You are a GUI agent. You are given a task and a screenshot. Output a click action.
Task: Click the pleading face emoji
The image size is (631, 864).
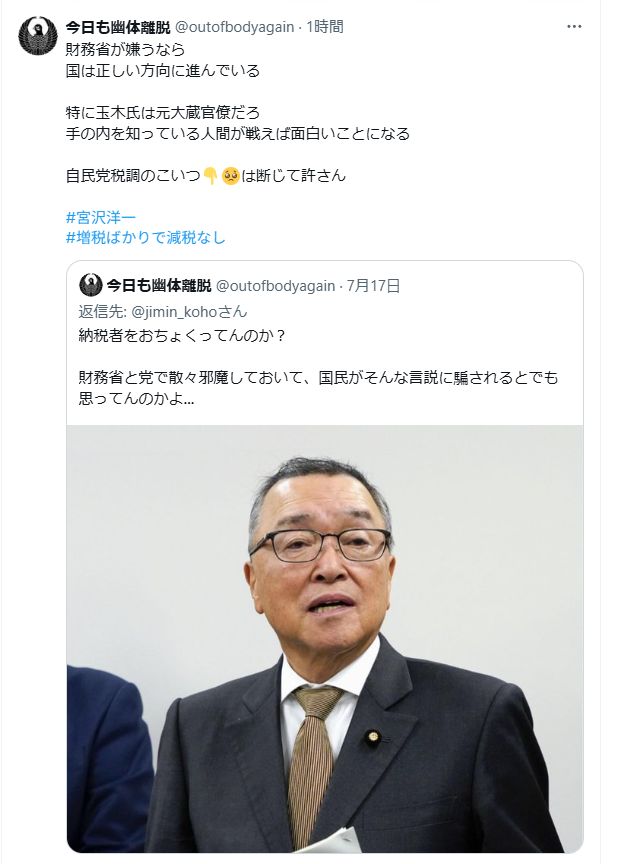coord(230,176)
